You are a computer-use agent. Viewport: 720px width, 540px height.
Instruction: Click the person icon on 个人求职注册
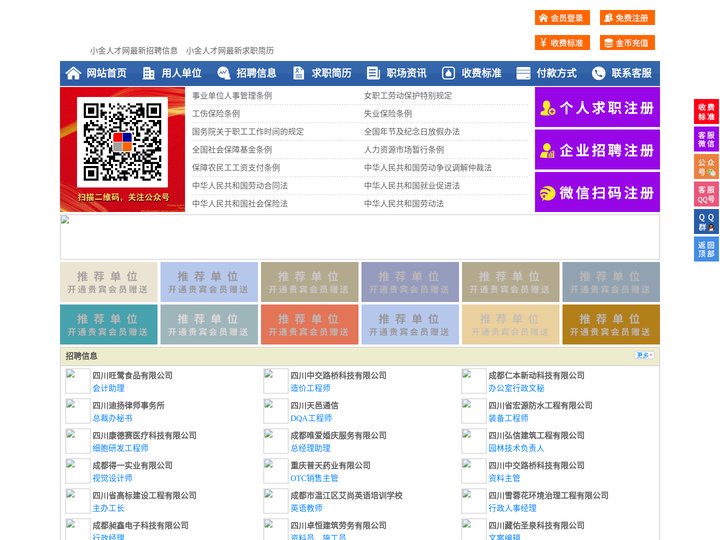point(547,108)
